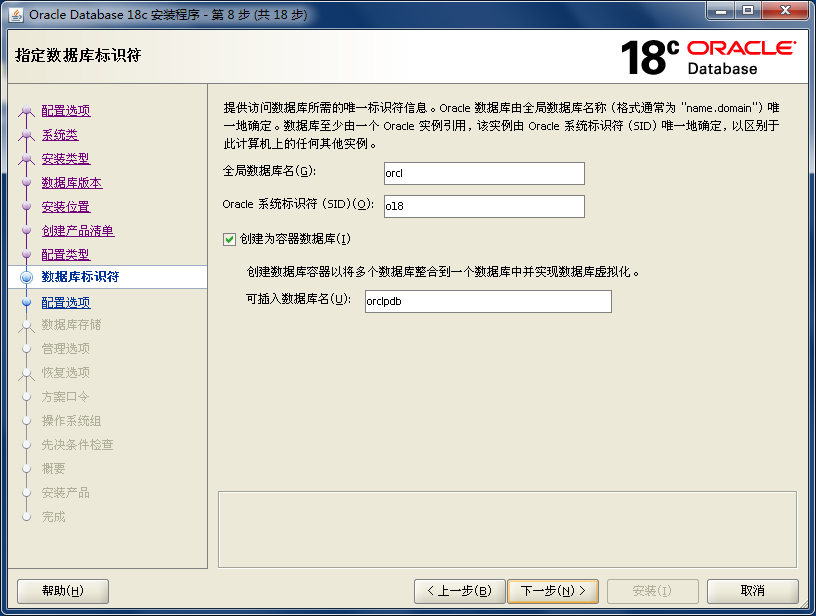Viewport: 816px width, 616px height.
Task: Go to 安装位置 step
Action: pos(66,207)
